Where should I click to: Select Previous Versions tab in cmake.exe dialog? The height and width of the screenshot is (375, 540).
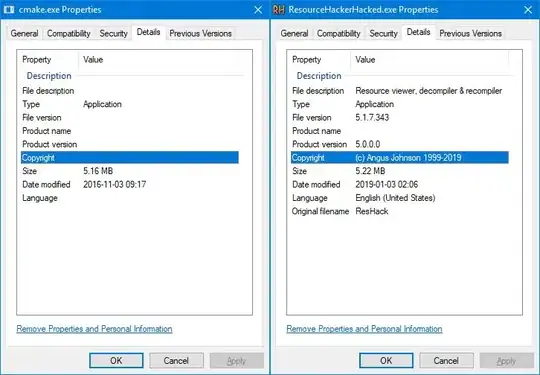point(200,33)
